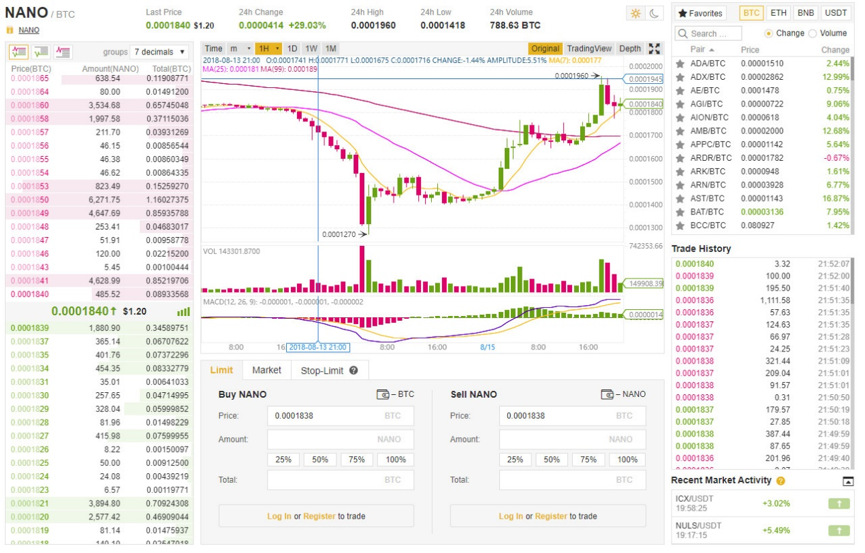Select the BNB market tab
The width and height of the screenshot is (865, 553).
tap(805, 13)
